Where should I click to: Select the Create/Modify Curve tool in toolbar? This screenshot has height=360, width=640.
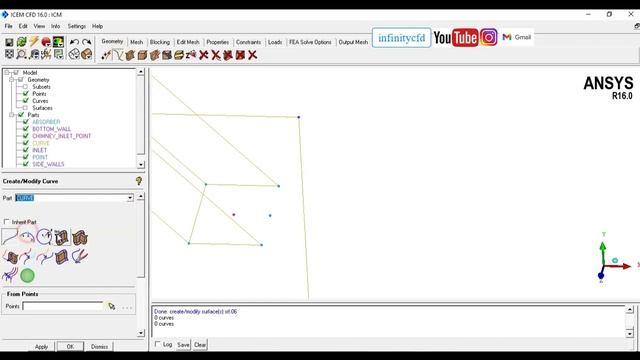[x=118, y=55]
